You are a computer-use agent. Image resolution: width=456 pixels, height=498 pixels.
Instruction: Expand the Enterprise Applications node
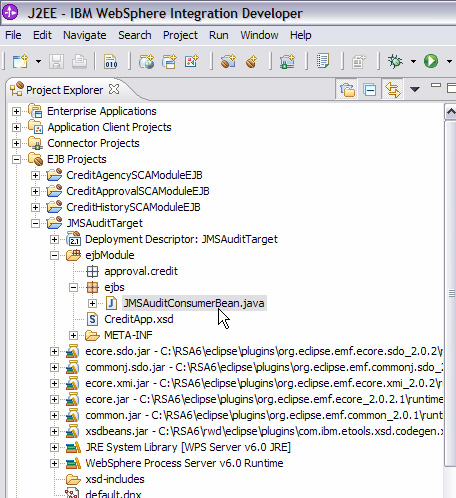pyautogui.click(x=16, y=111)
